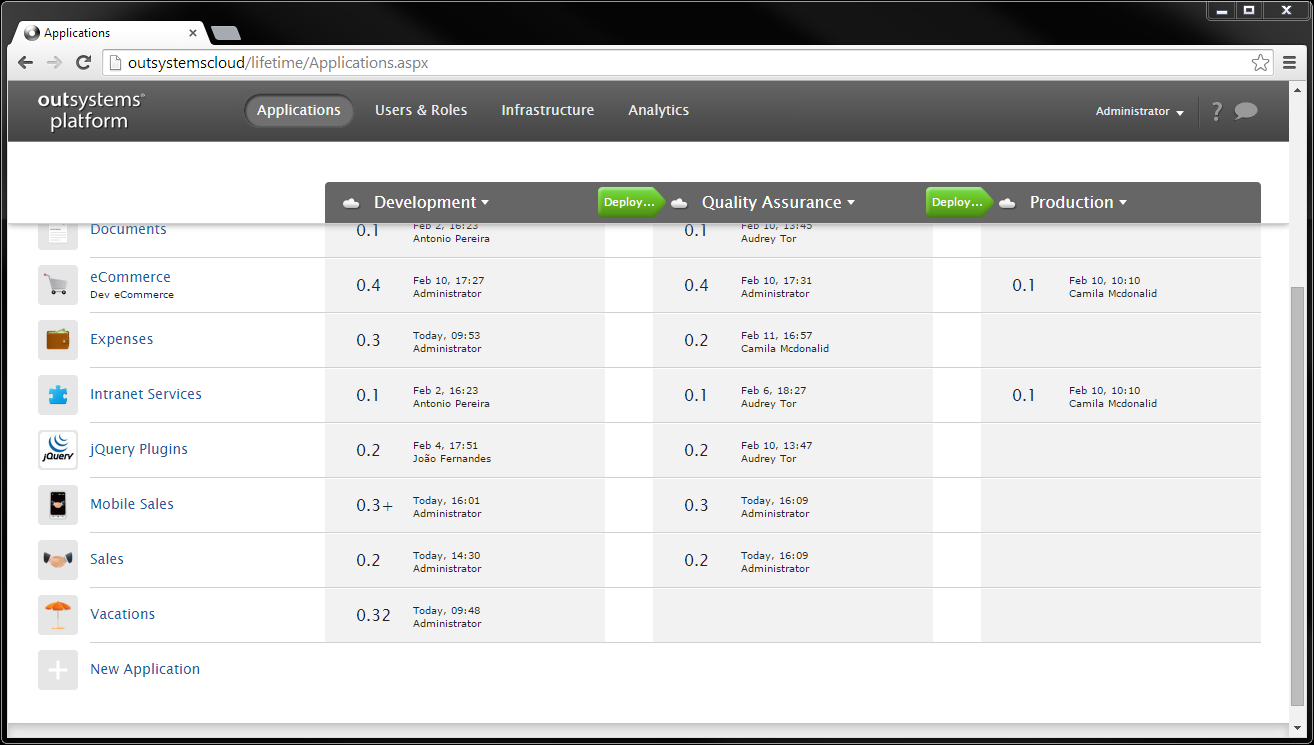
Task: Open the Documents application link
Action: (128, 230)
